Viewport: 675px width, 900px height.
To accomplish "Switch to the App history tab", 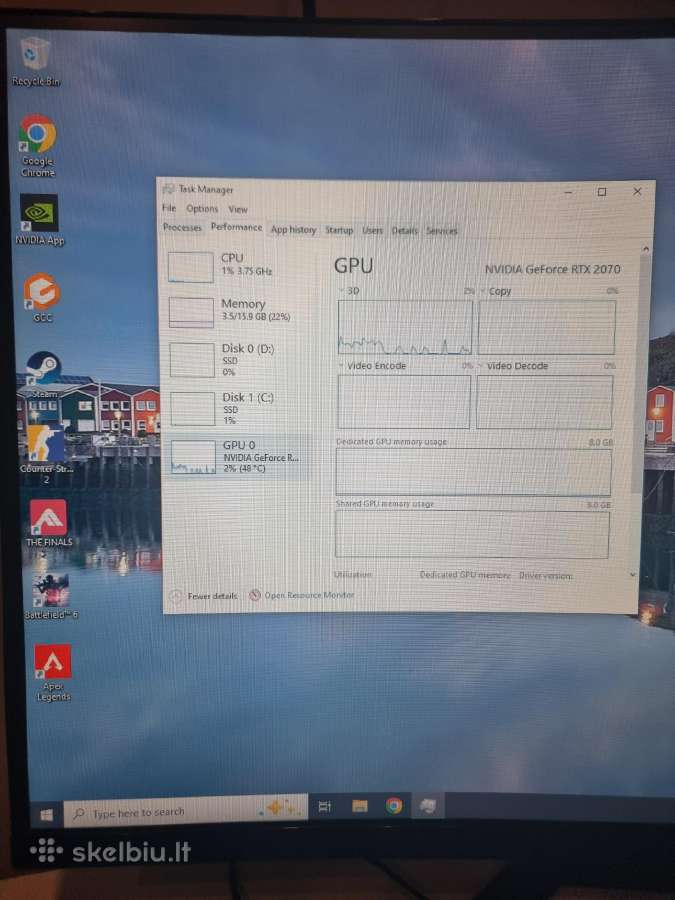I will tap(293, 230).
